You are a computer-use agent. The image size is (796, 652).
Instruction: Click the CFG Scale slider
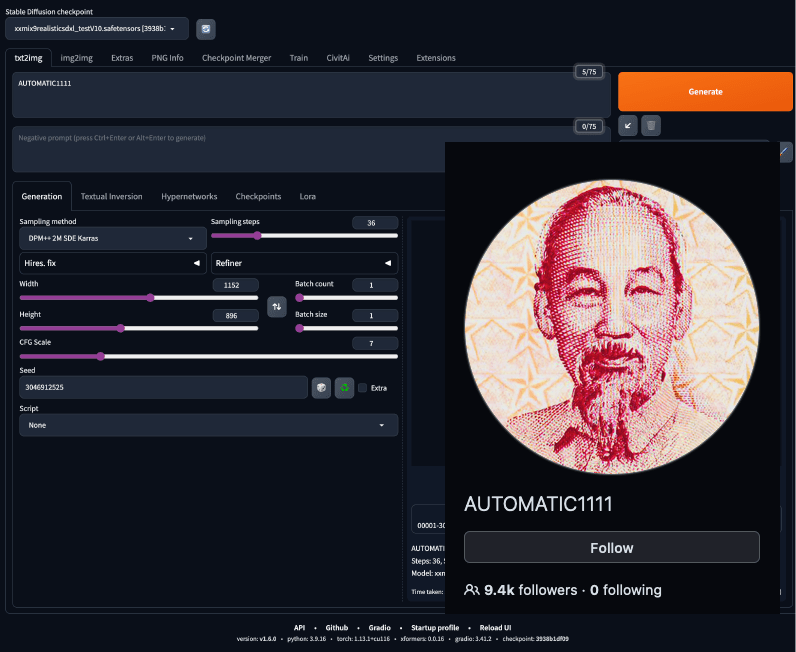(208, 356)
